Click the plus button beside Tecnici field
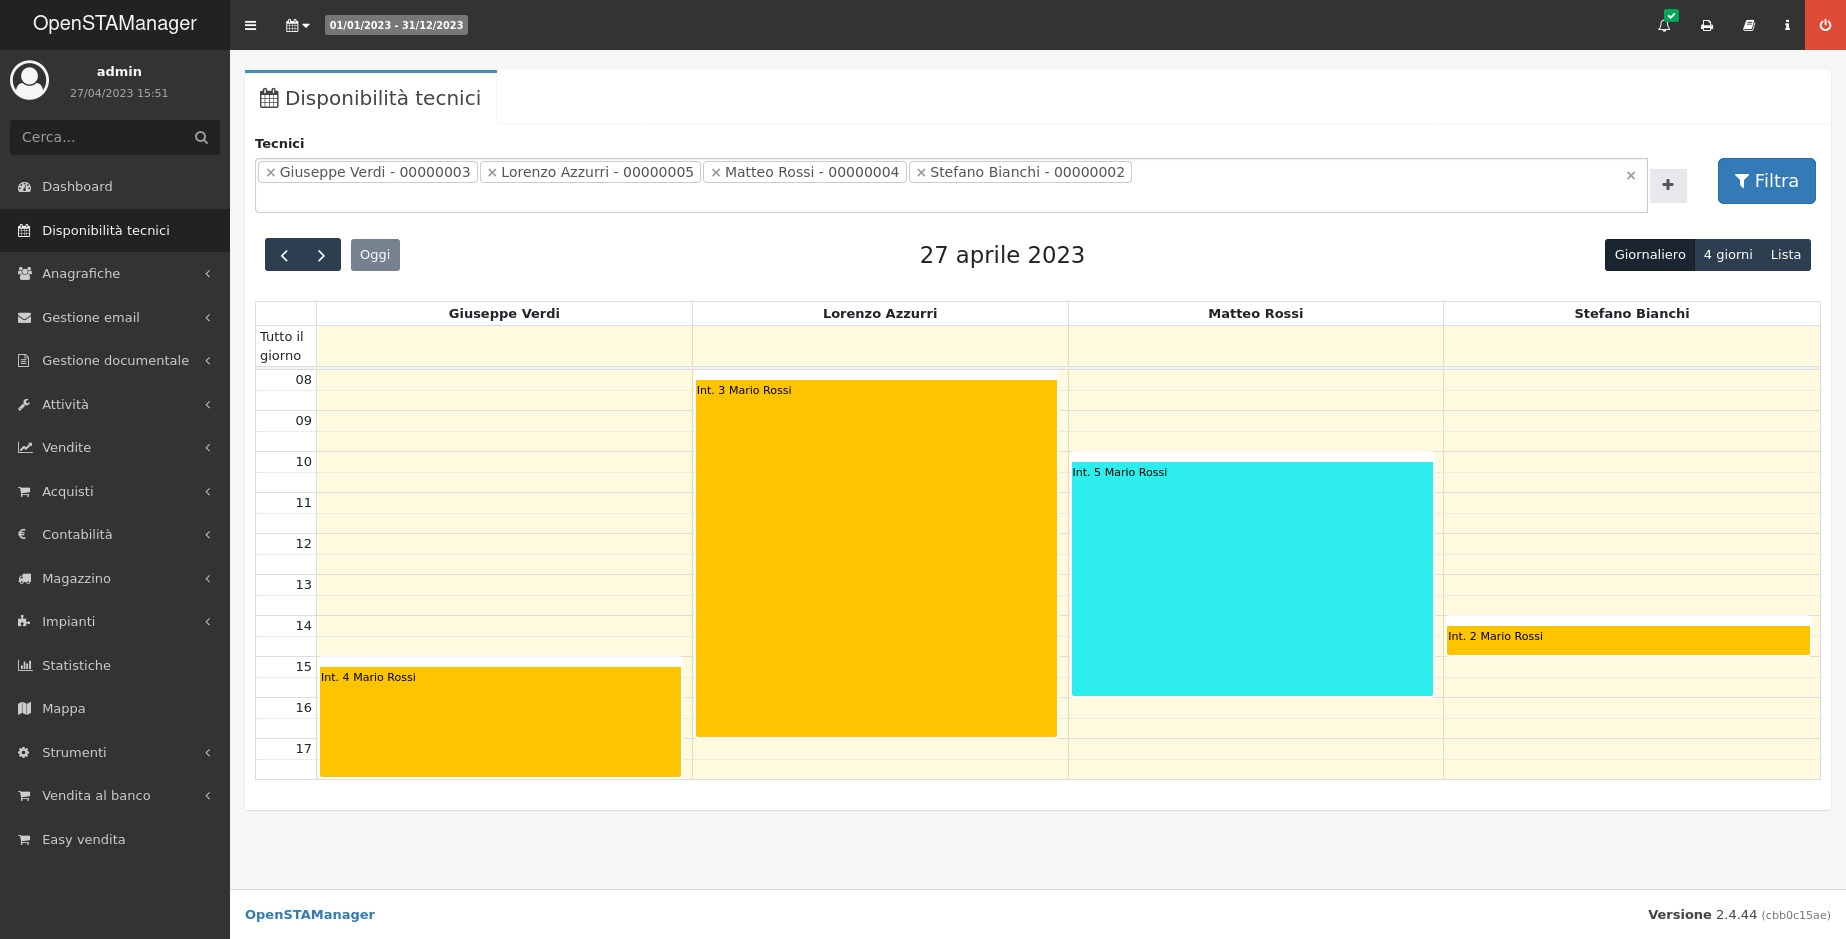Viewport: 1846px width, 939px height. [x=1667, y=185]
